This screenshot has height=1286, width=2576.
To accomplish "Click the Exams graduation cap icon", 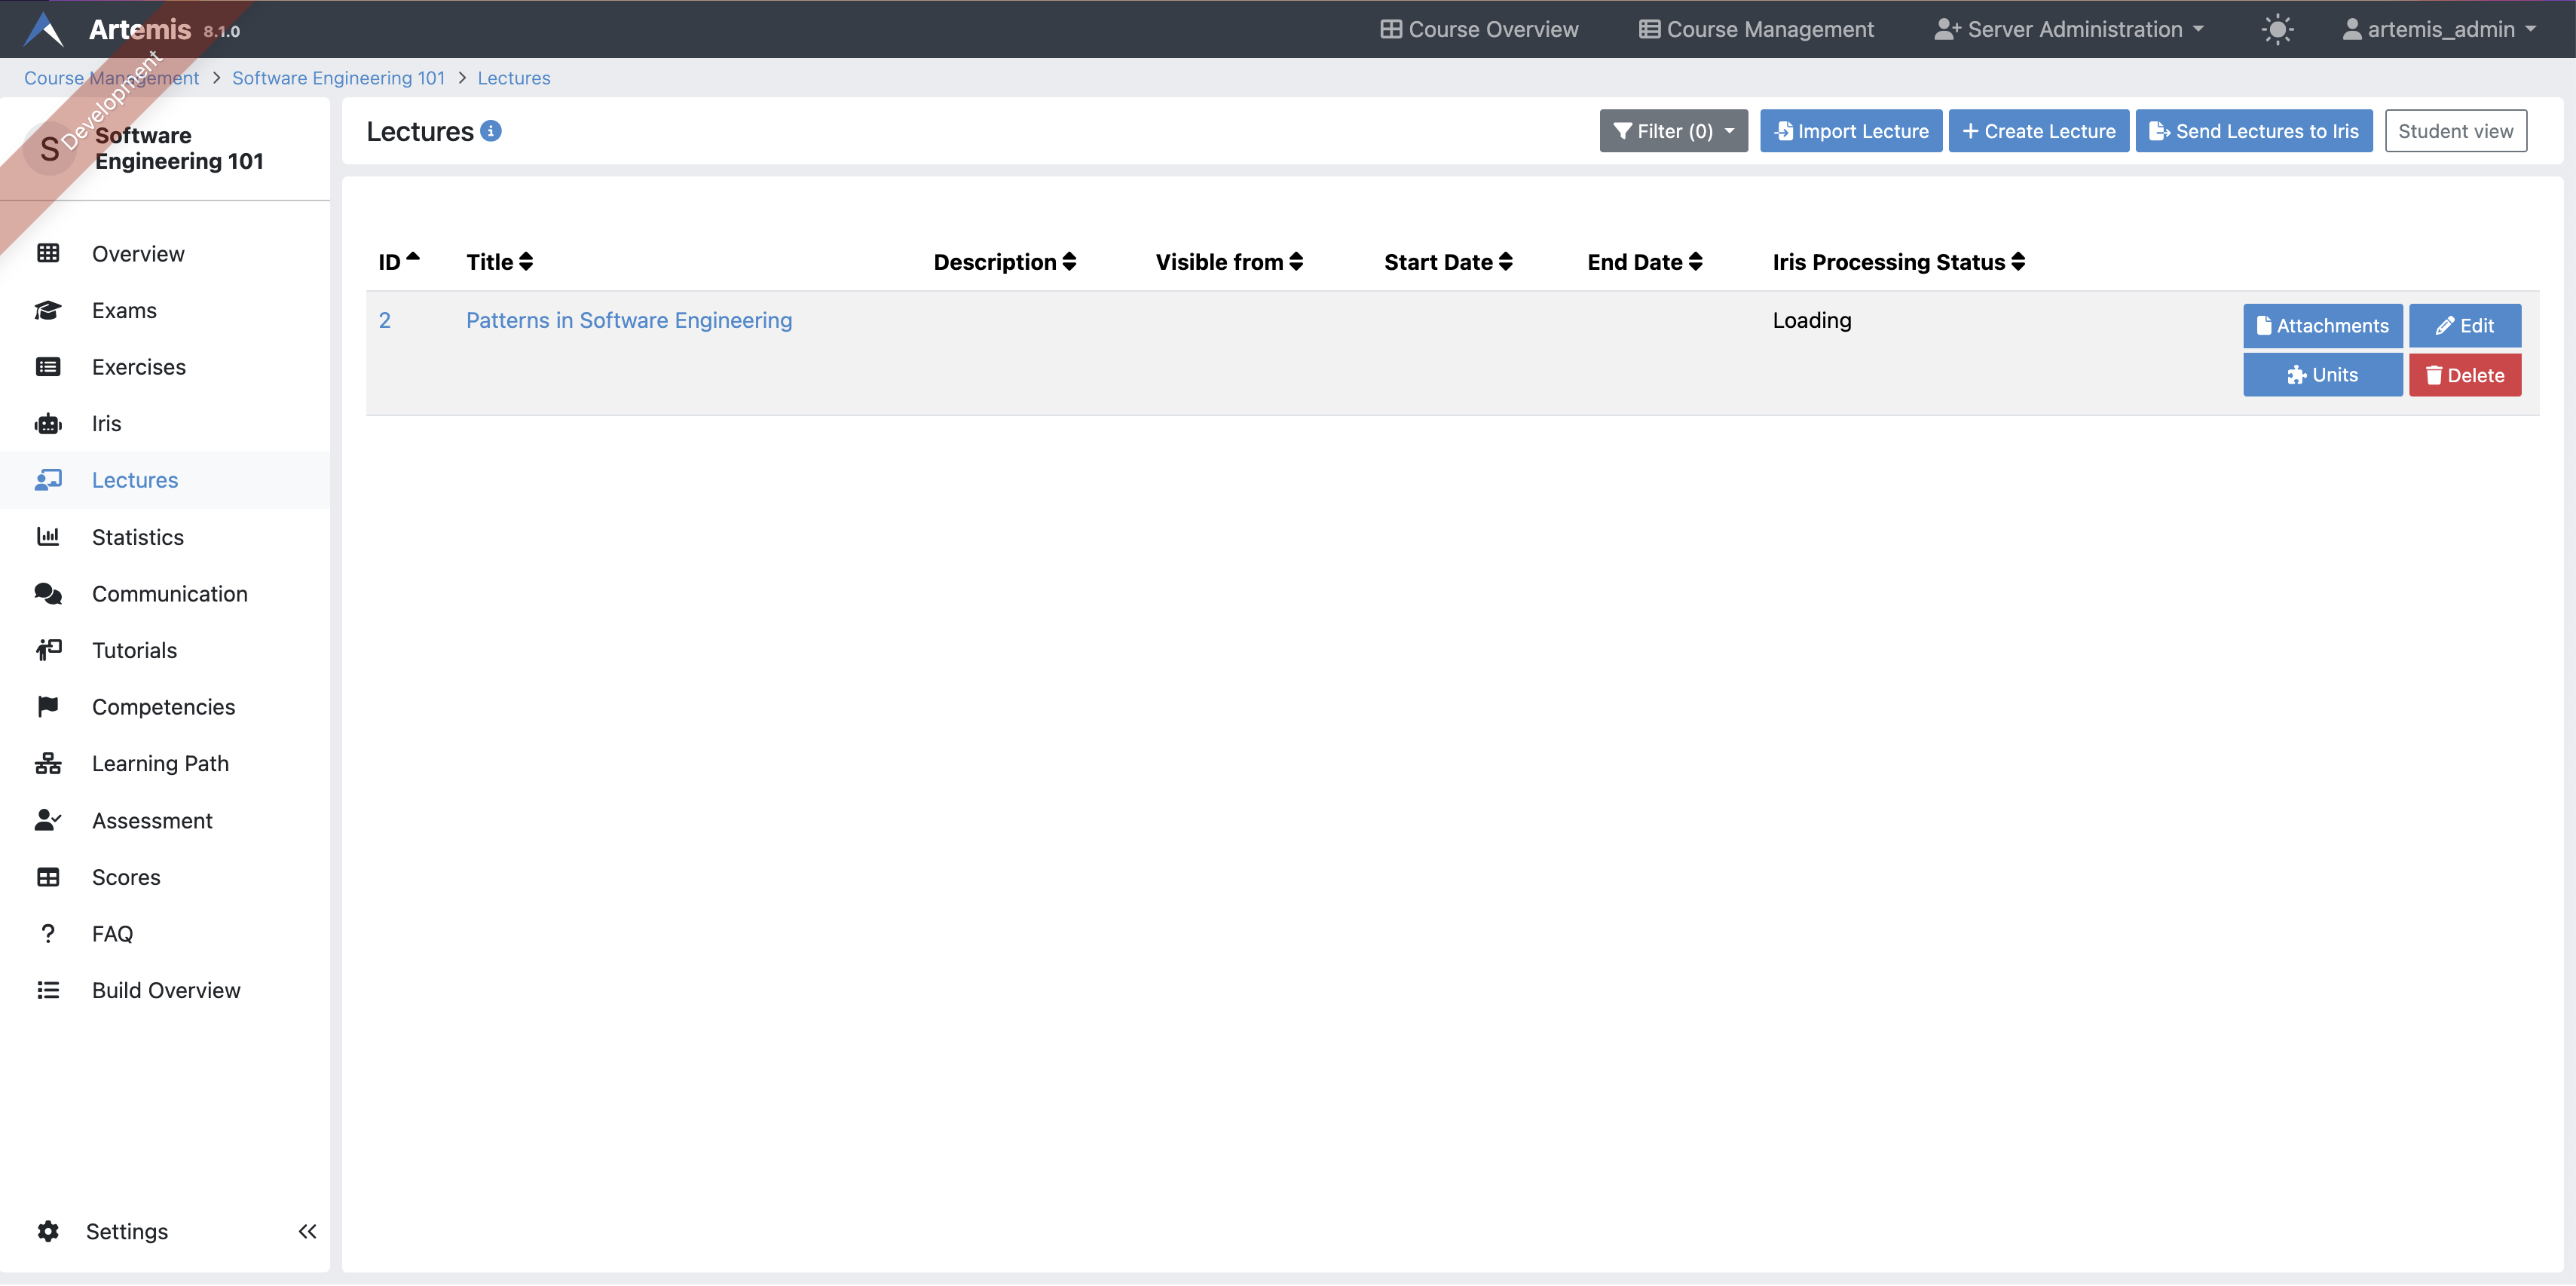I will click(x=48, y=311).
